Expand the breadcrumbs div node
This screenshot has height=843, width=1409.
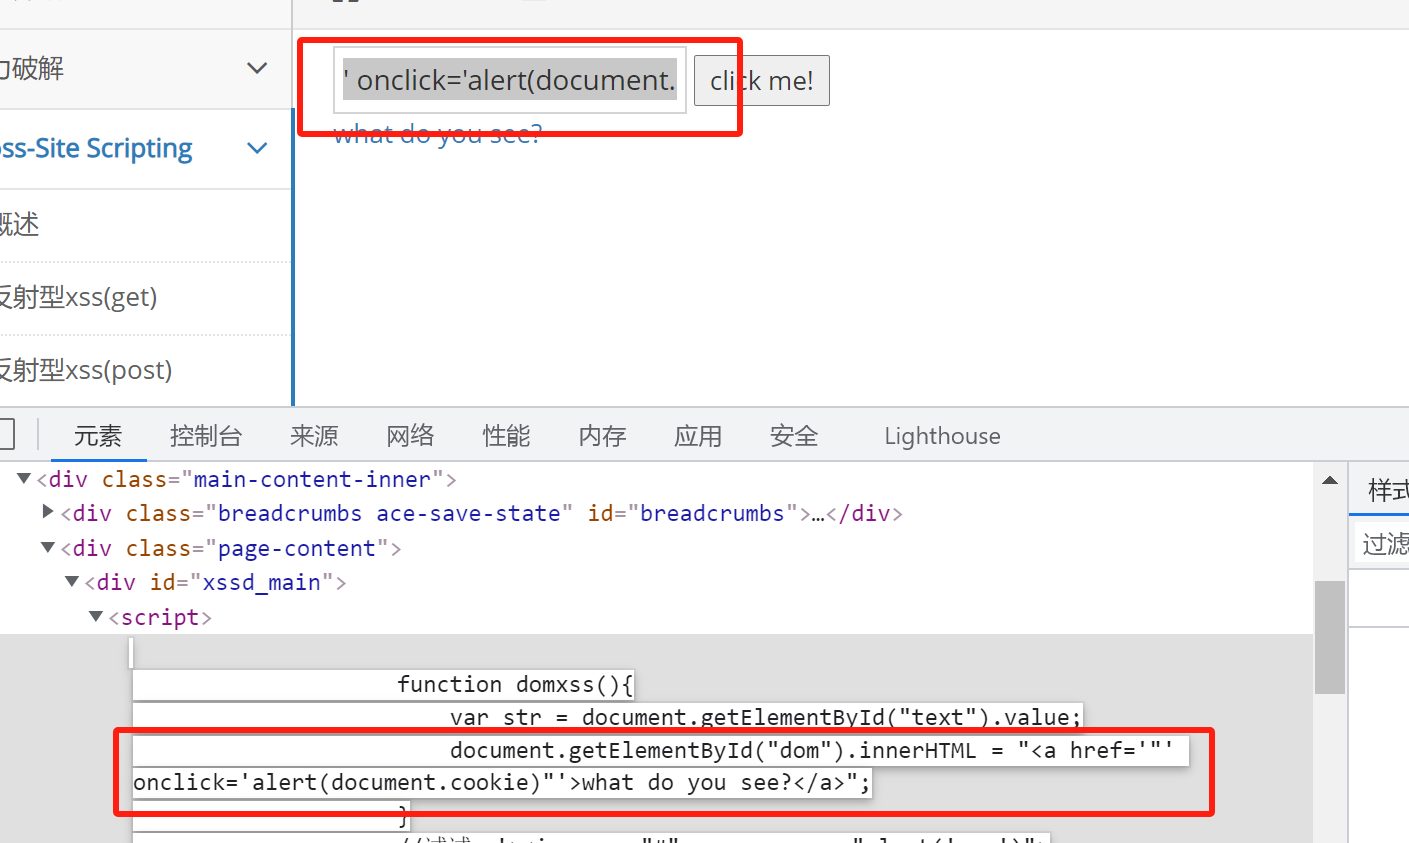[48, 513]
